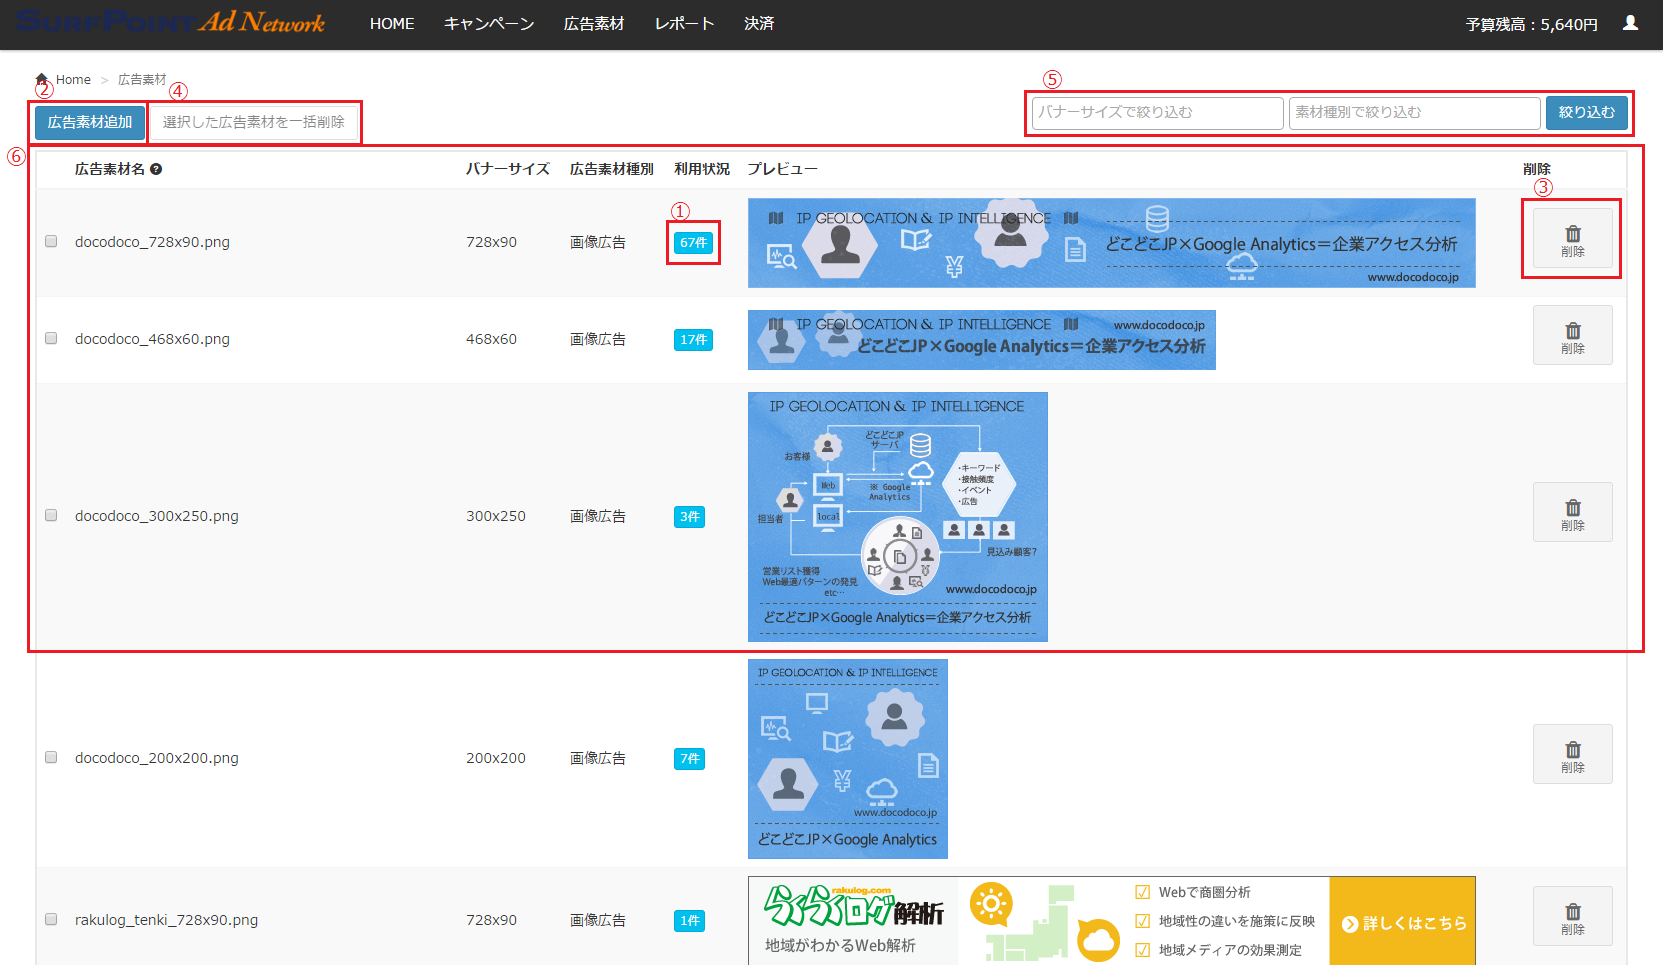This screenshot has width=1663, height=965.
Task: Click the user account icon
Action: click(1630, 23)
